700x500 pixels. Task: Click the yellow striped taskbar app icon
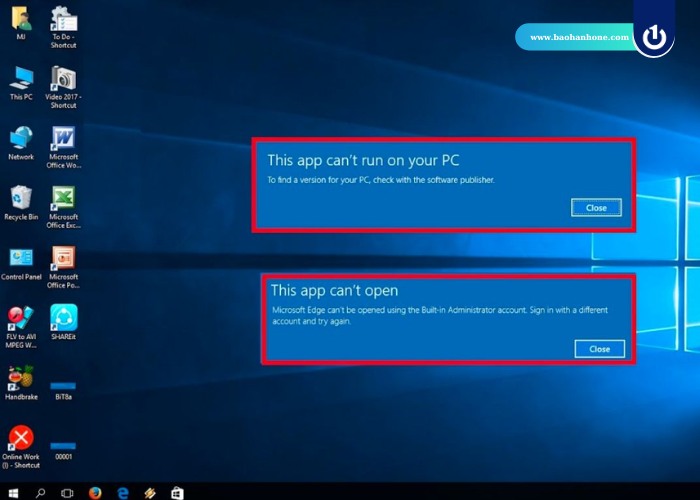150,492
